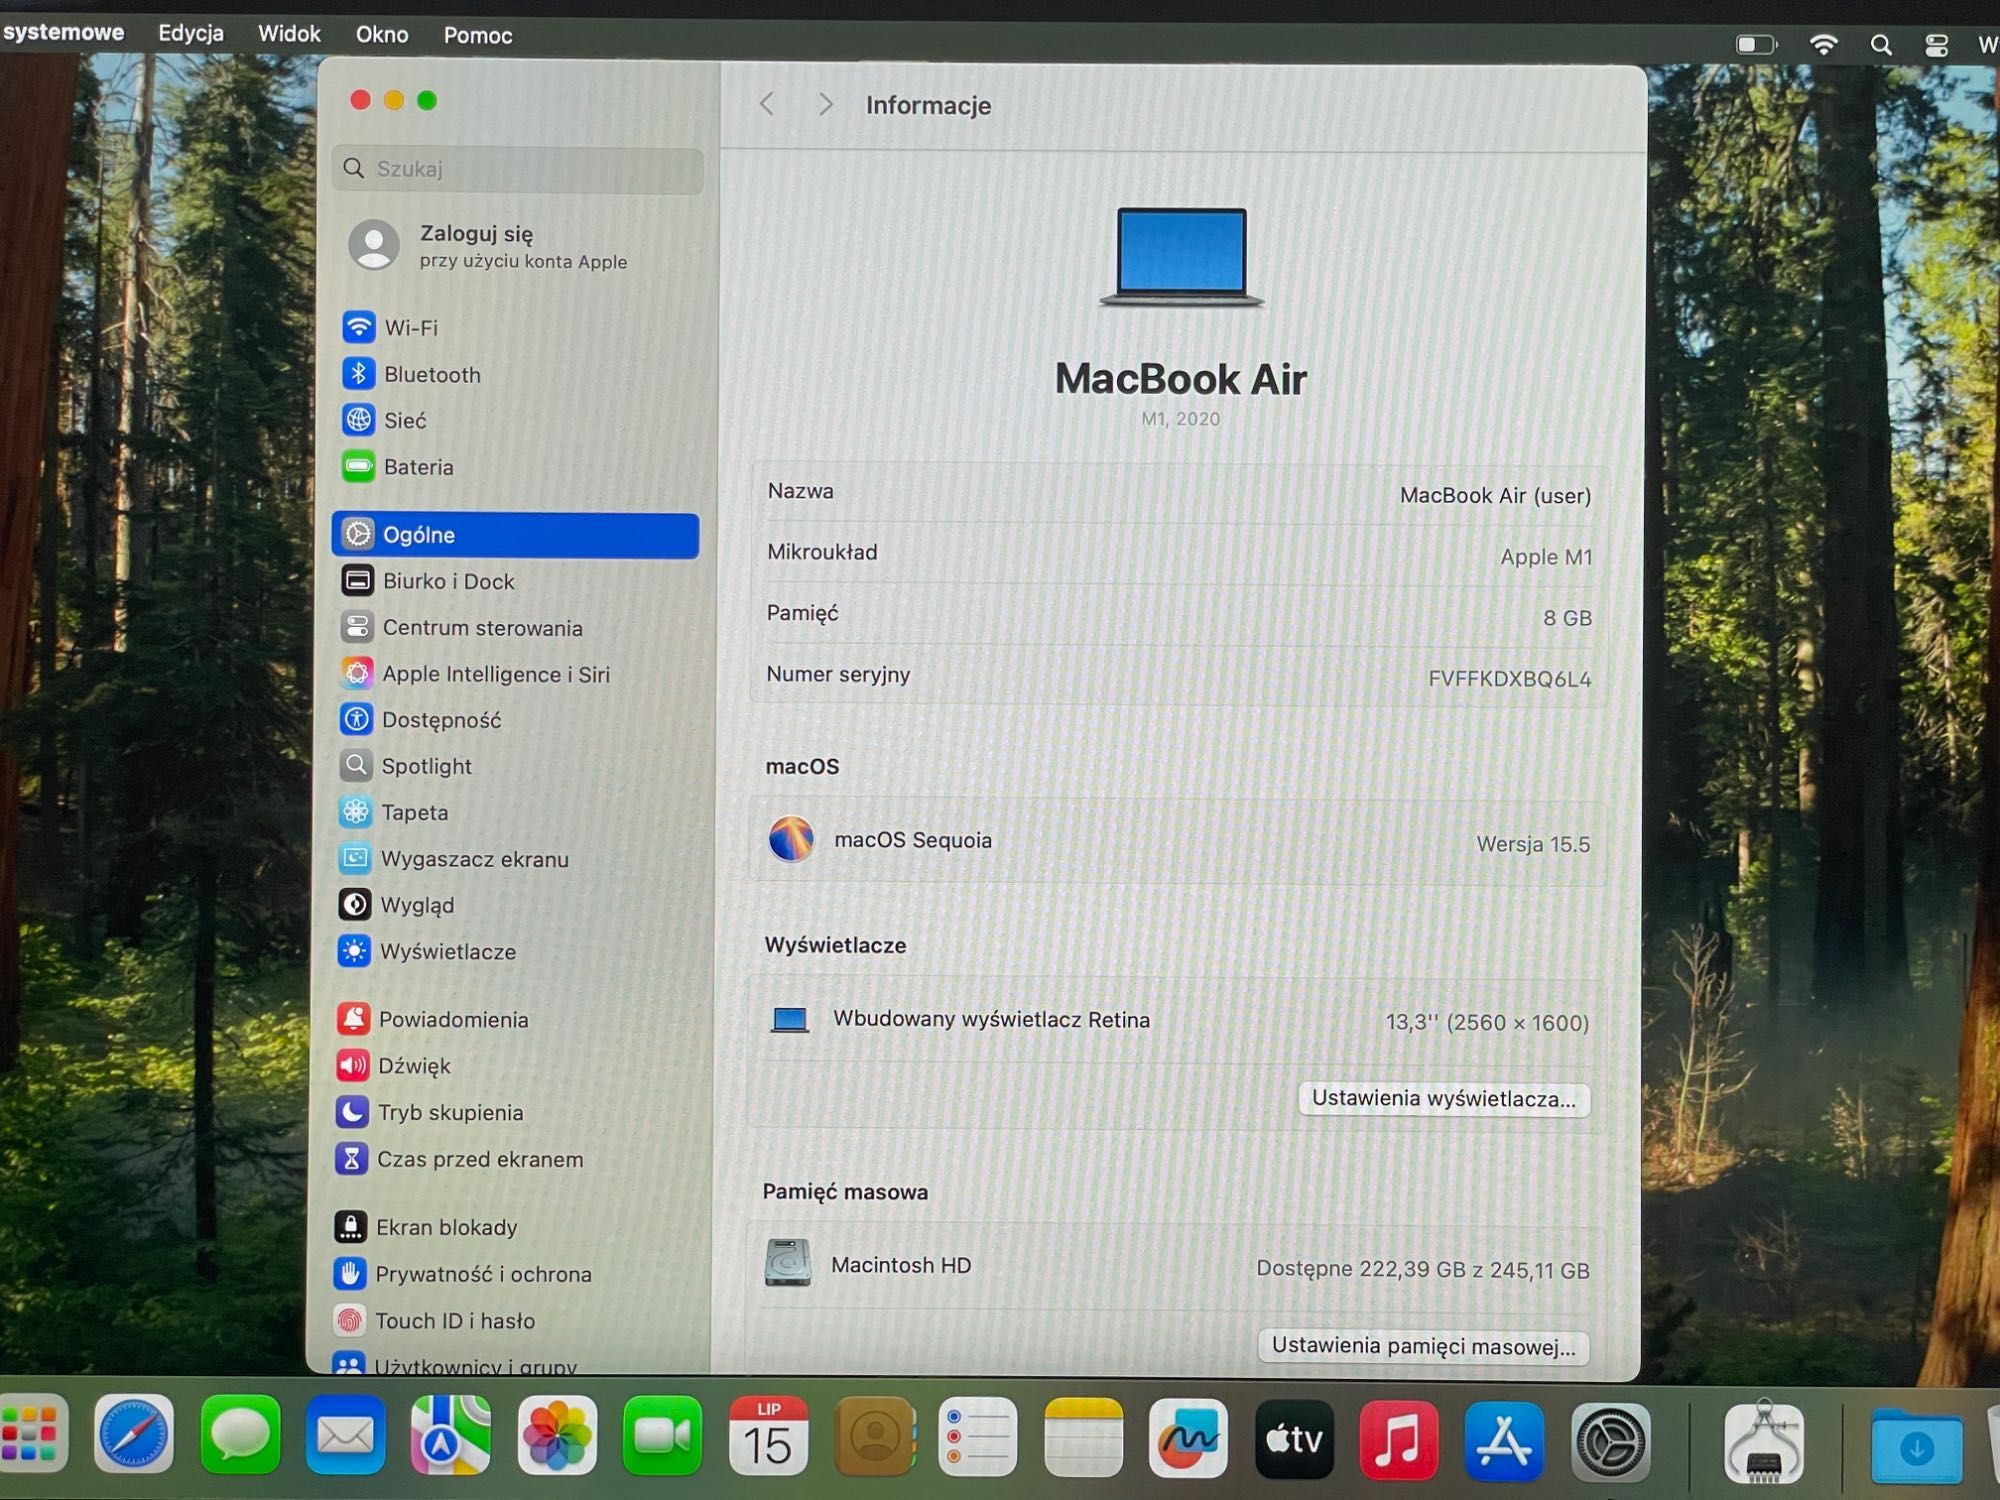Select Ogólne in the sidebar
The width and height of the screenshot is (2000, 1500).
pyautogui.click(x=516, y=535)
